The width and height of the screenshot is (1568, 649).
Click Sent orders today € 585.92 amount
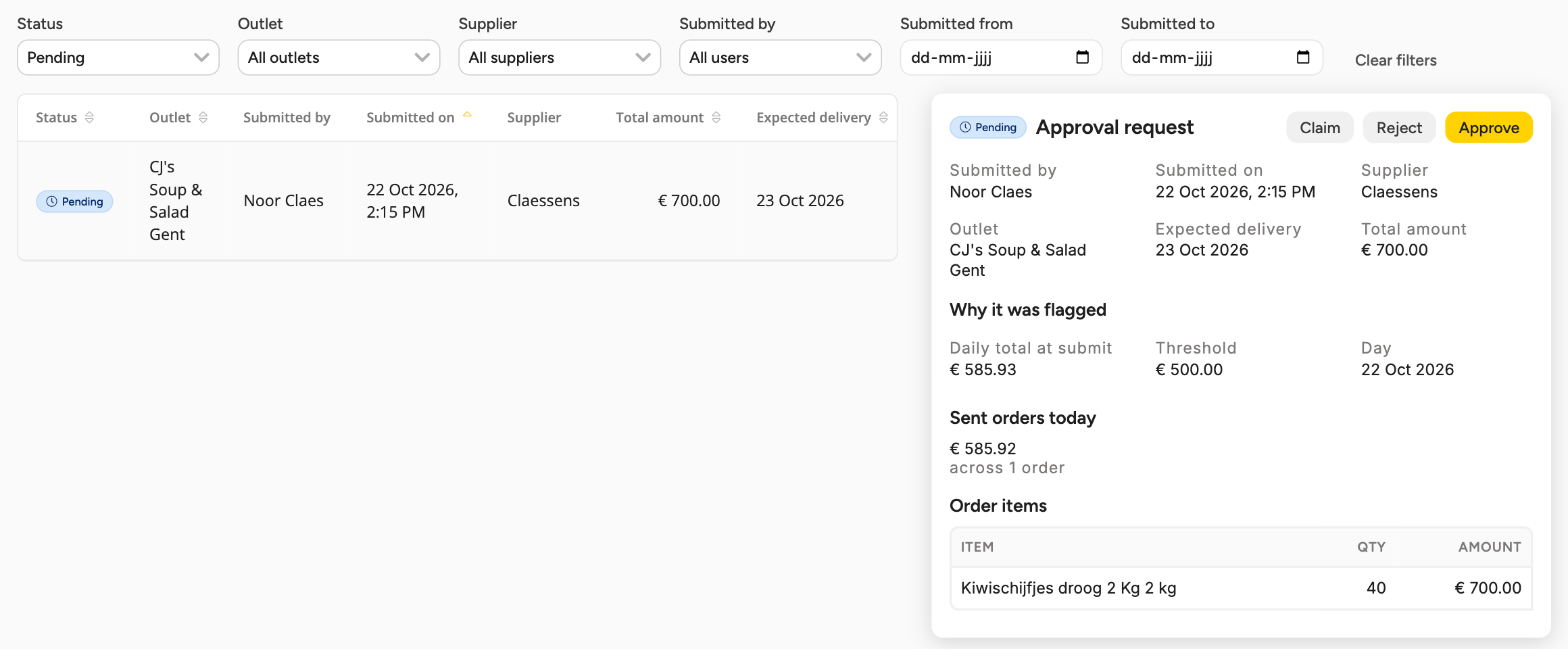(x=983, y=449)
